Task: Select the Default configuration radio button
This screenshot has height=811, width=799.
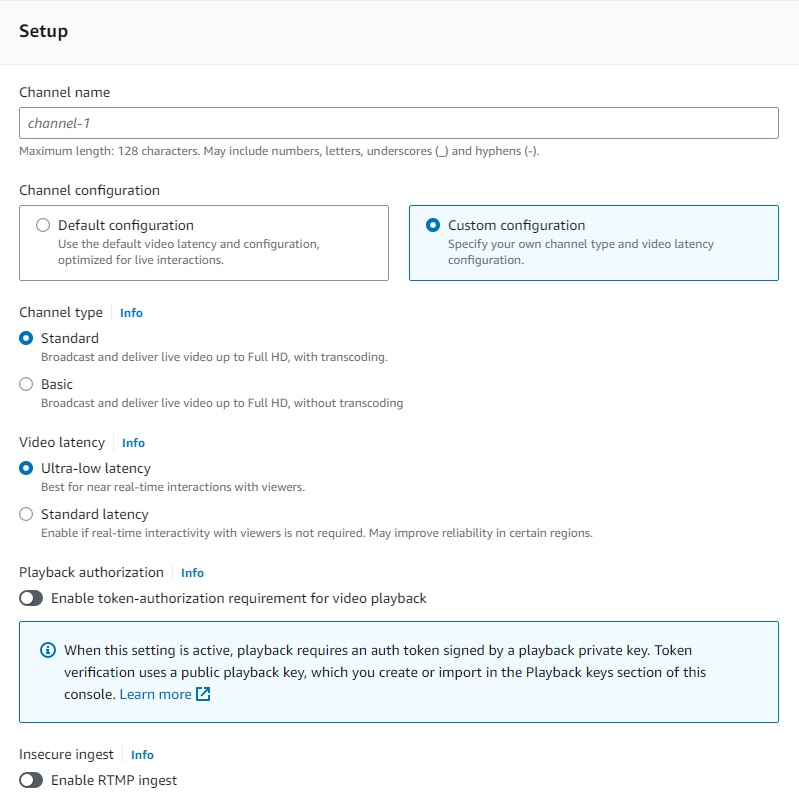Action: click(43, 225)
